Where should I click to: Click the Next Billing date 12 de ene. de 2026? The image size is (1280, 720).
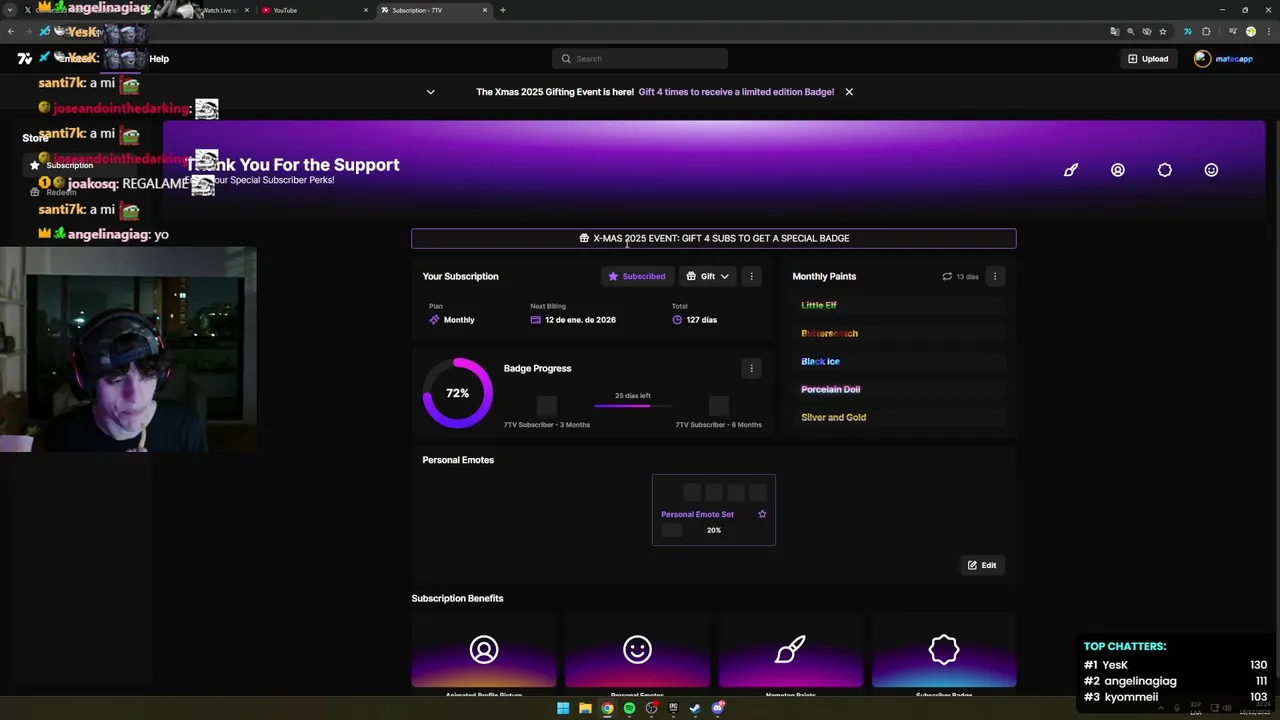click(580, 320)
